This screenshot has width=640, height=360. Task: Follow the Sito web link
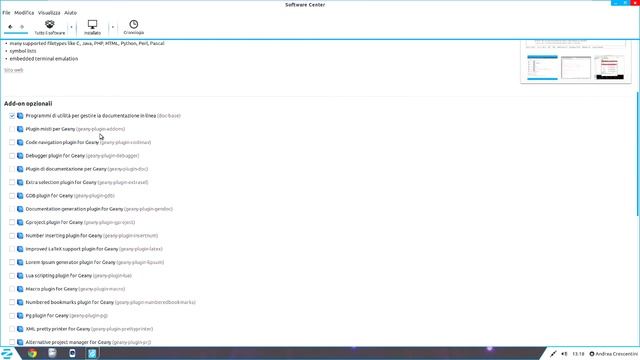coord(13,70)
